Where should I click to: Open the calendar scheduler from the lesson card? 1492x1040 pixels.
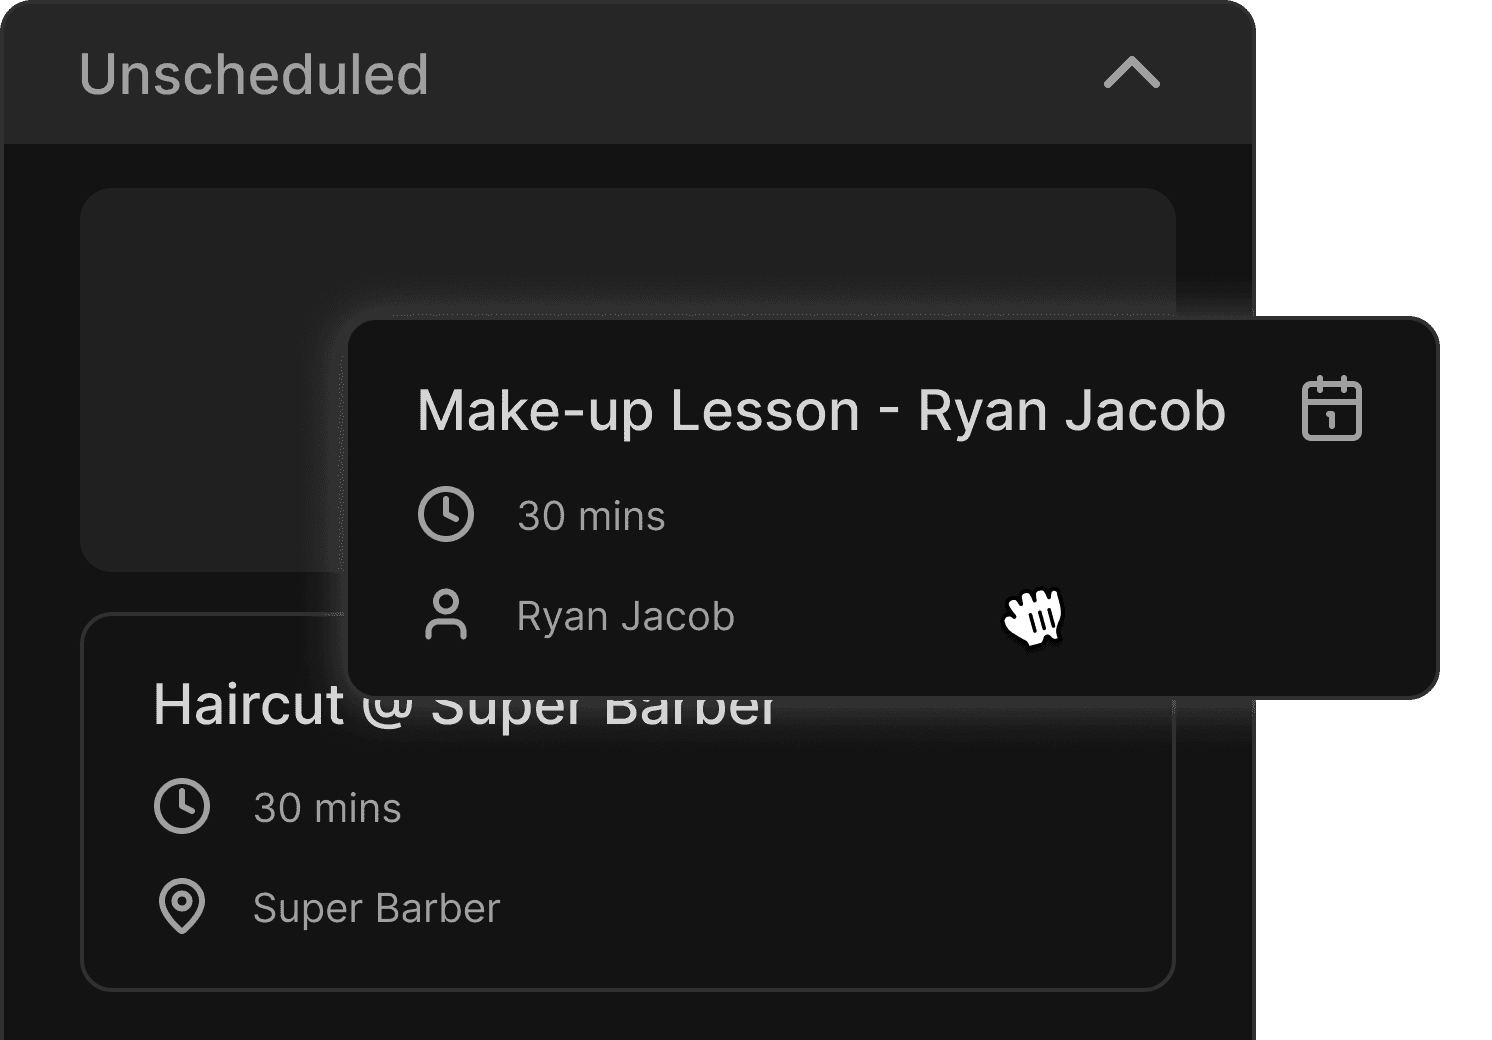click(1330, 410)
